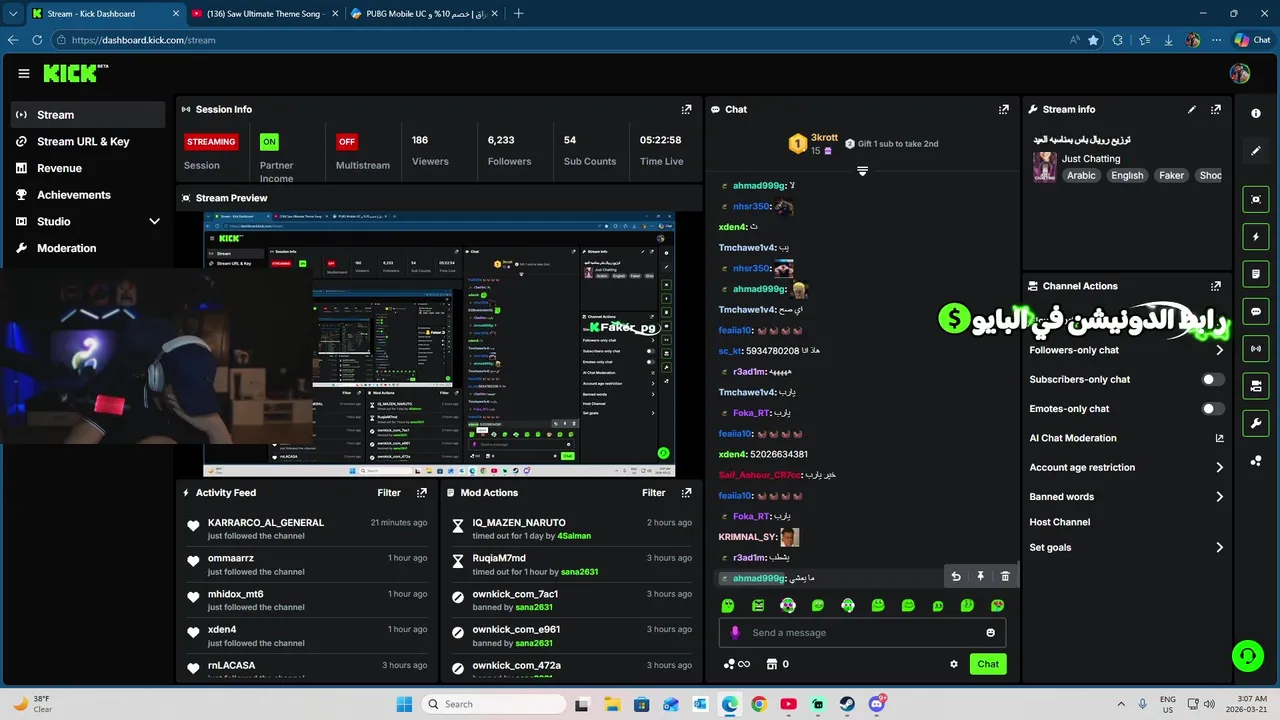The height and width of the screenshot is (720, 1280).
Task: Open chat settings gear icon
Action: point(953,664)
